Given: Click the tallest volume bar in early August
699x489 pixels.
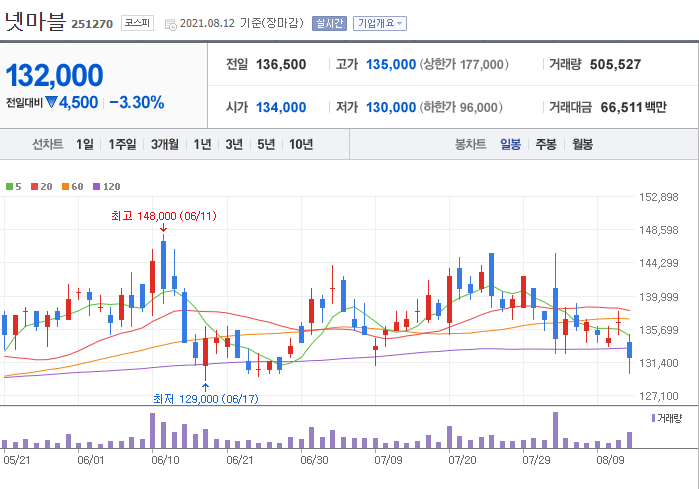Looking at the screenshot, I should click(x=555, y=430).
